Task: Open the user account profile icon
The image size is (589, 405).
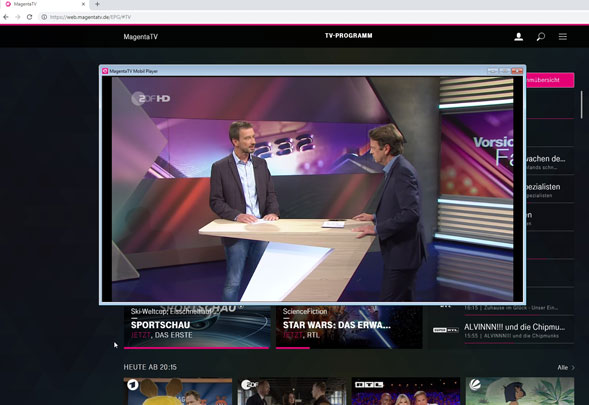Action: pos(519,36)
